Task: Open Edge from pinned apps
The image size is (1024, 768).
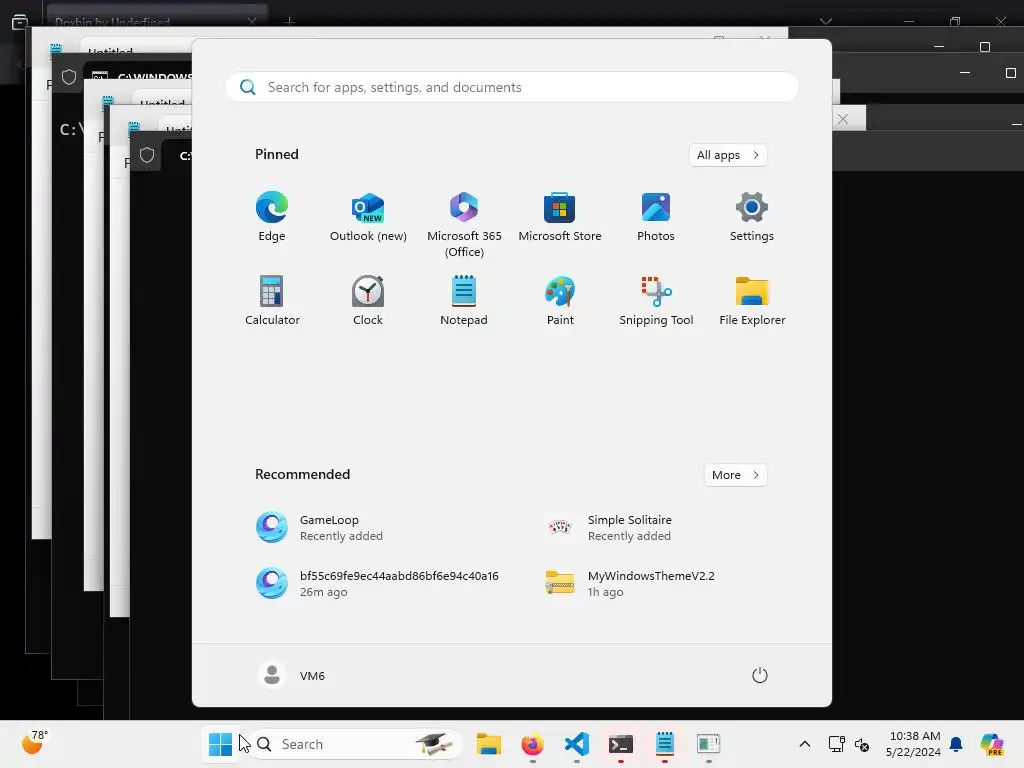Action: coord(272,217)
